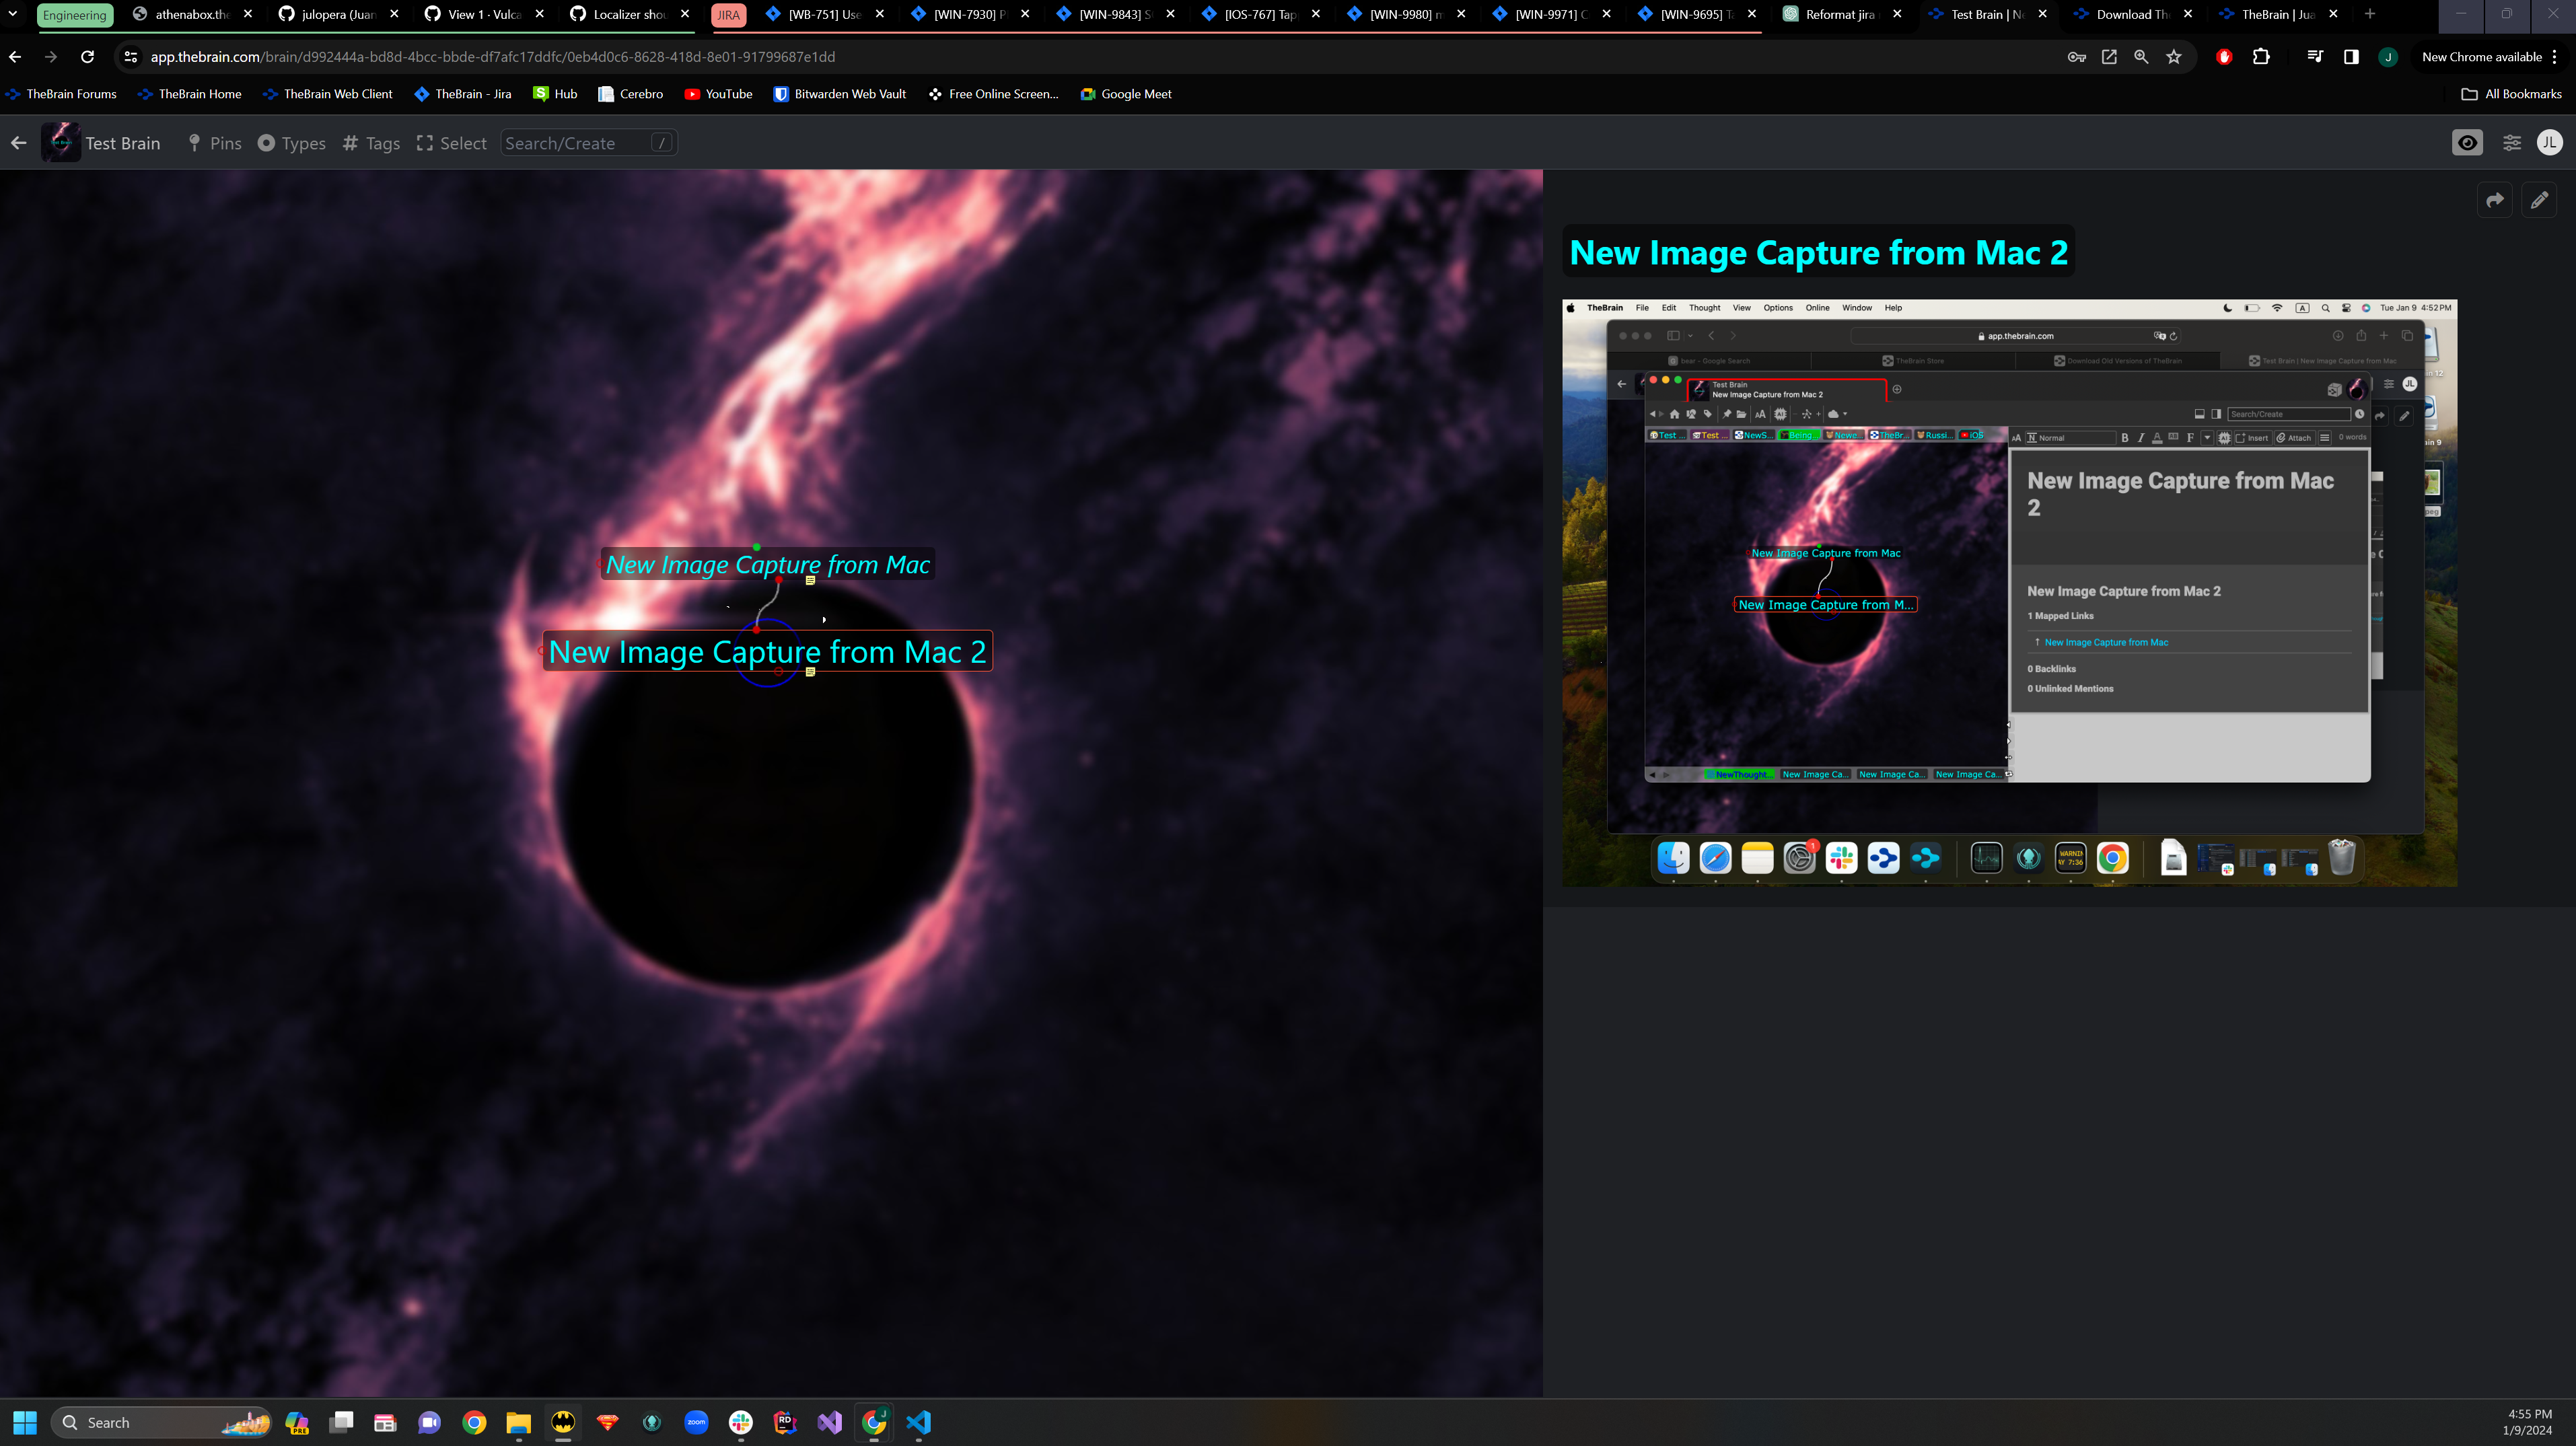Viewport: 2576px width, 1446px height.
Task: Open the Windows Start menu
Action: (x=25, y=1422)
